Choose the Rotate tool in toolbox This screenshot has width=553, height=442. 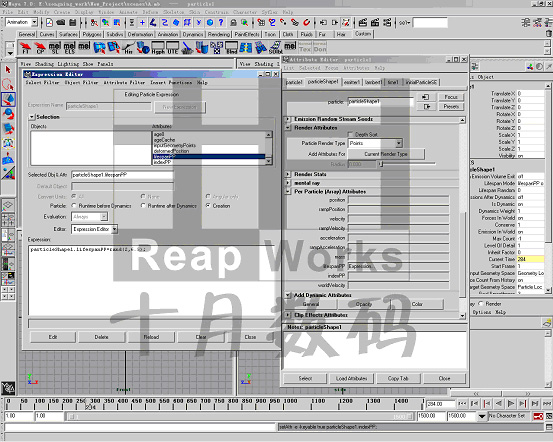coord(8,114)
